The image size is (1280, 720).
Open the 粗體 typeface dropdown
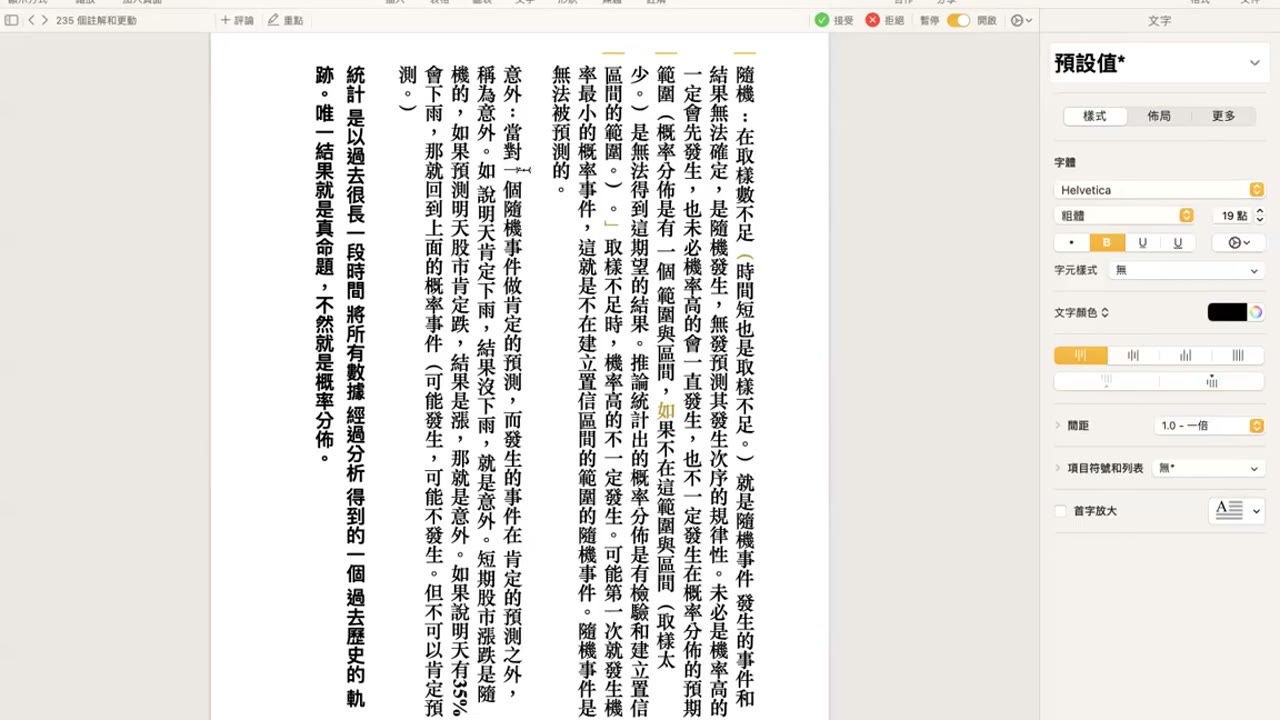tap(1125, 216)
